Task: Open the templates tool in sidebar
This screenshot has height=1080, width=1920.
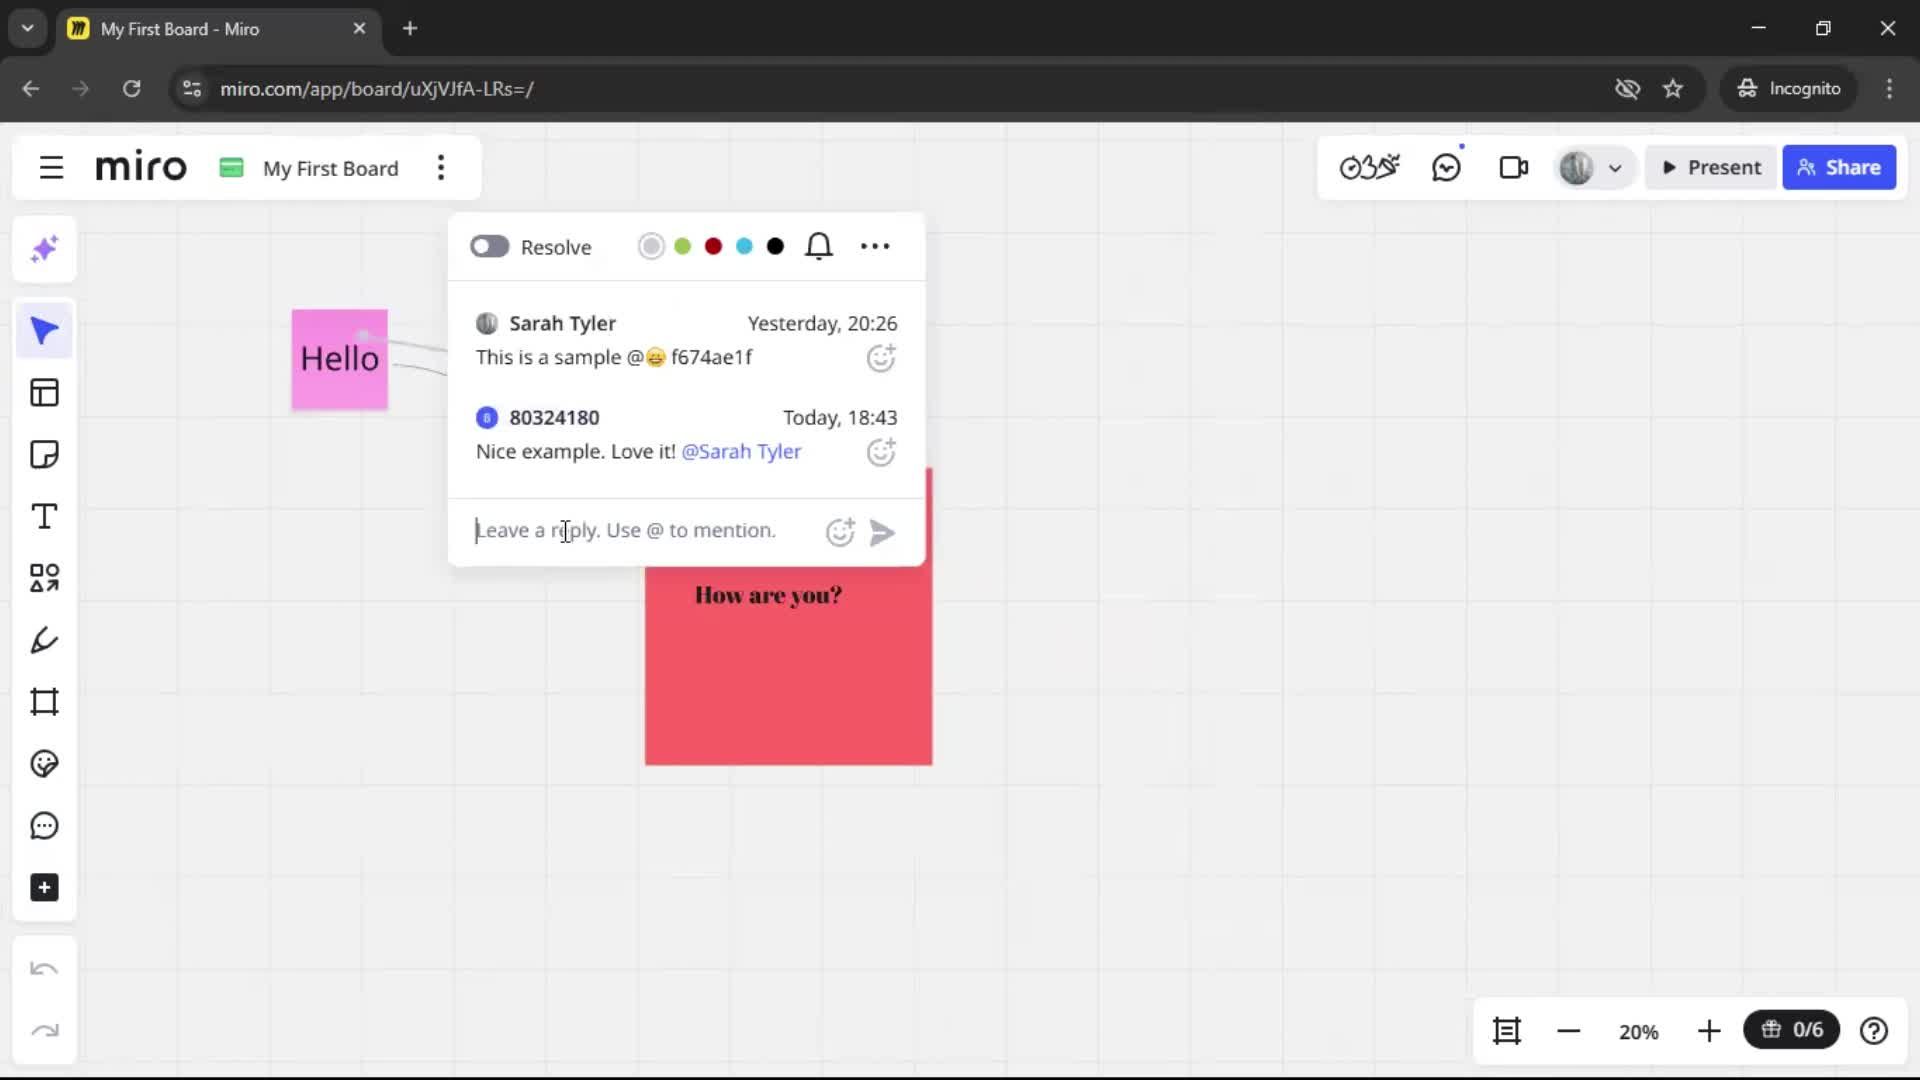Action: tap(44, 393)
